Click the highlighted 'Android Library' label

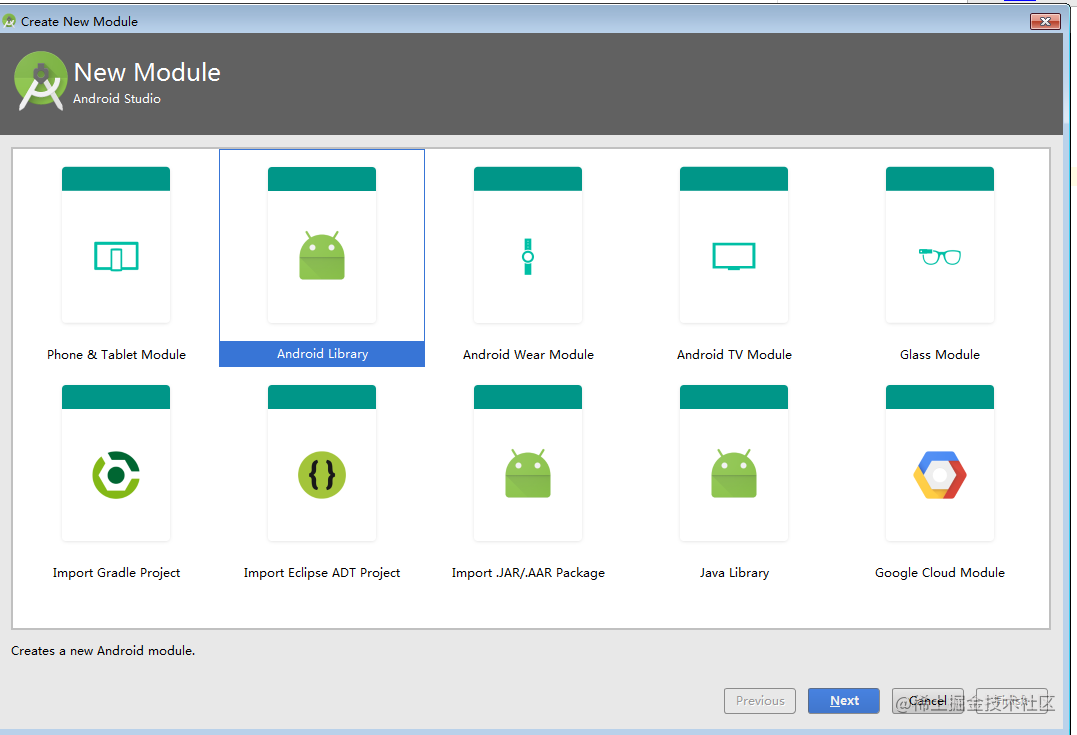(322, 354)
